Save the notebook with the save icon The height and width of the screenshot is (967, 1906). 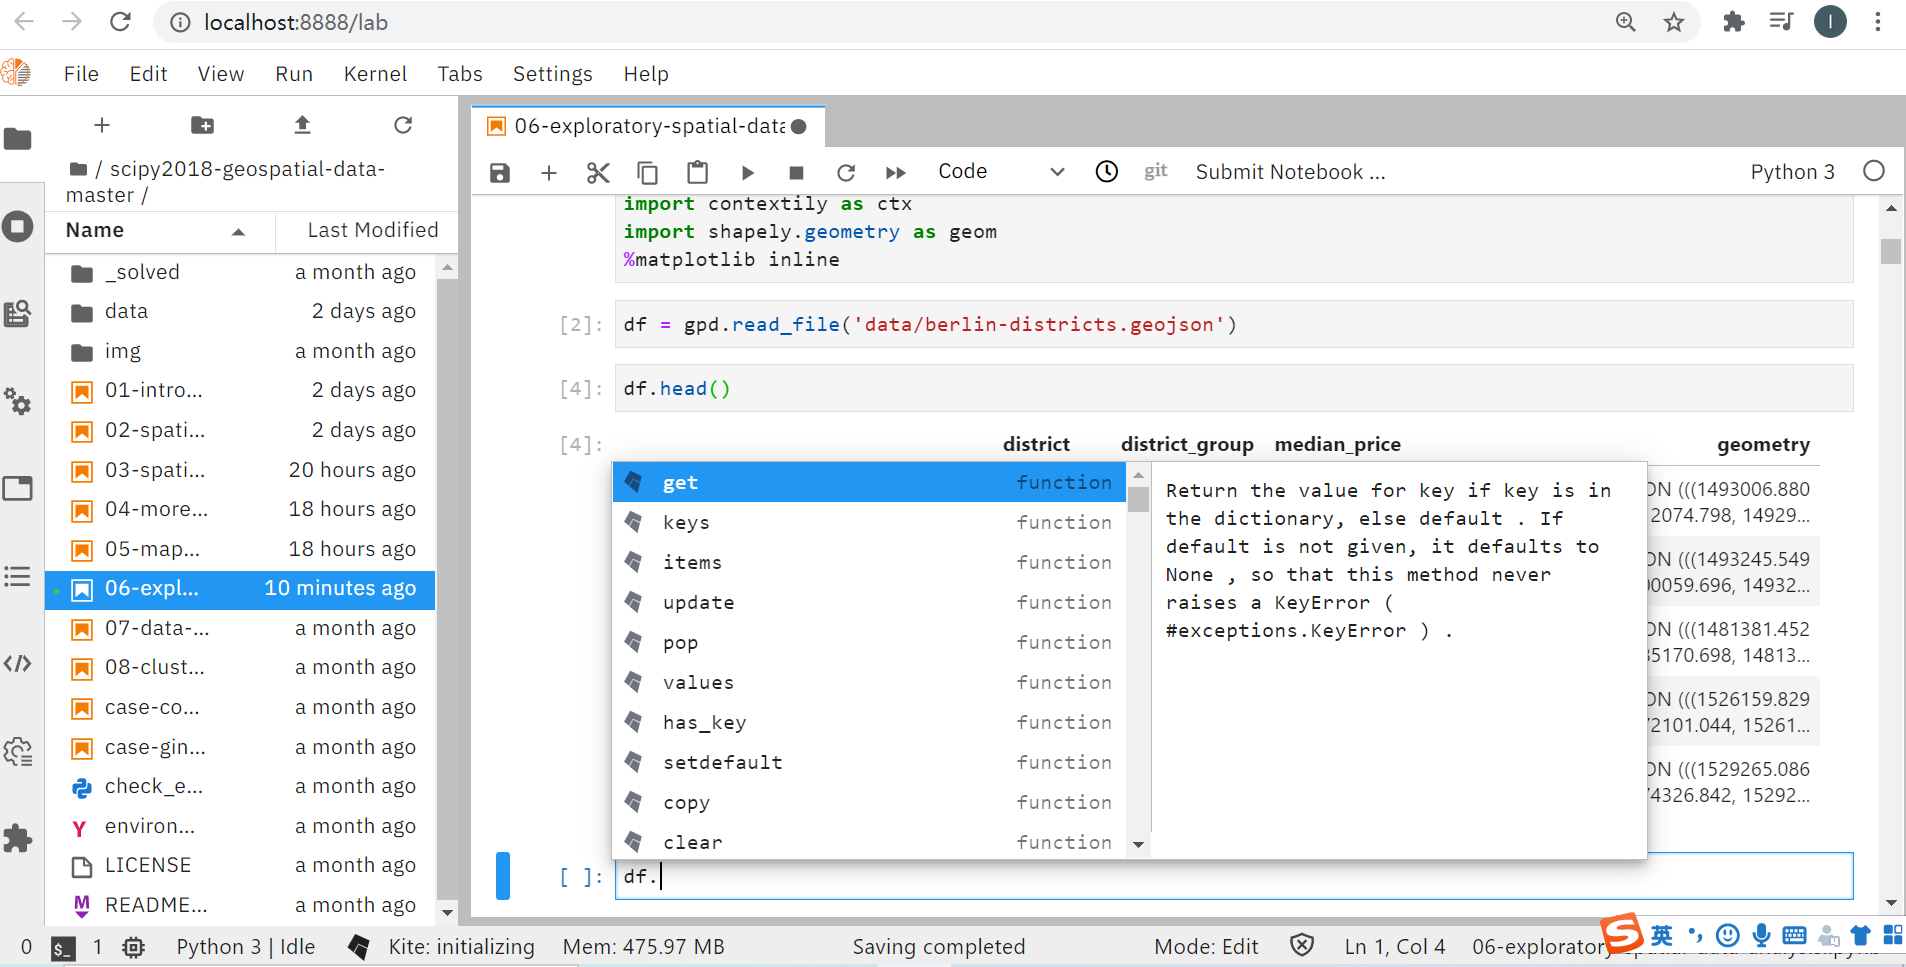(499, 172)
